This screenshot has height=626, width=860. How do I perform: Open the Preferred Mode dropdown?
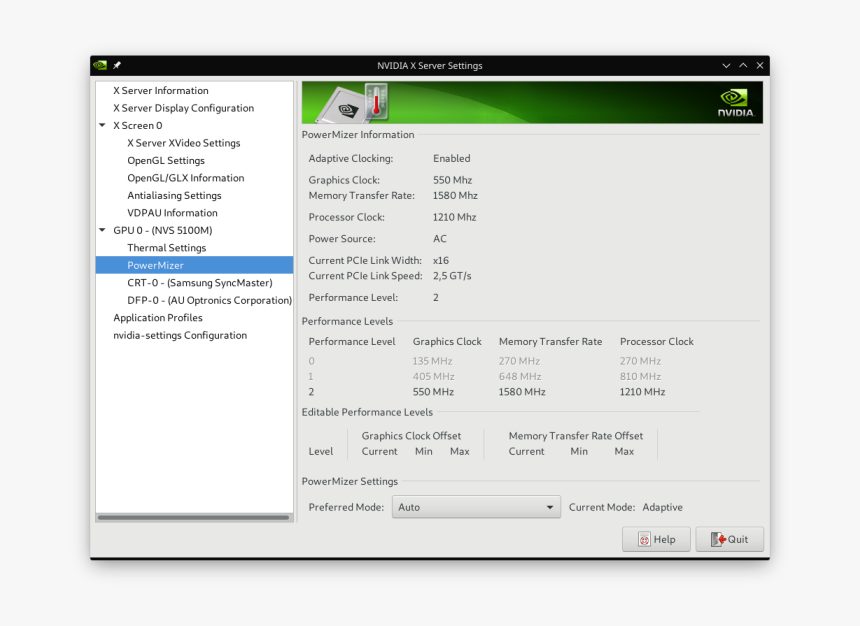tap(476, 507)
